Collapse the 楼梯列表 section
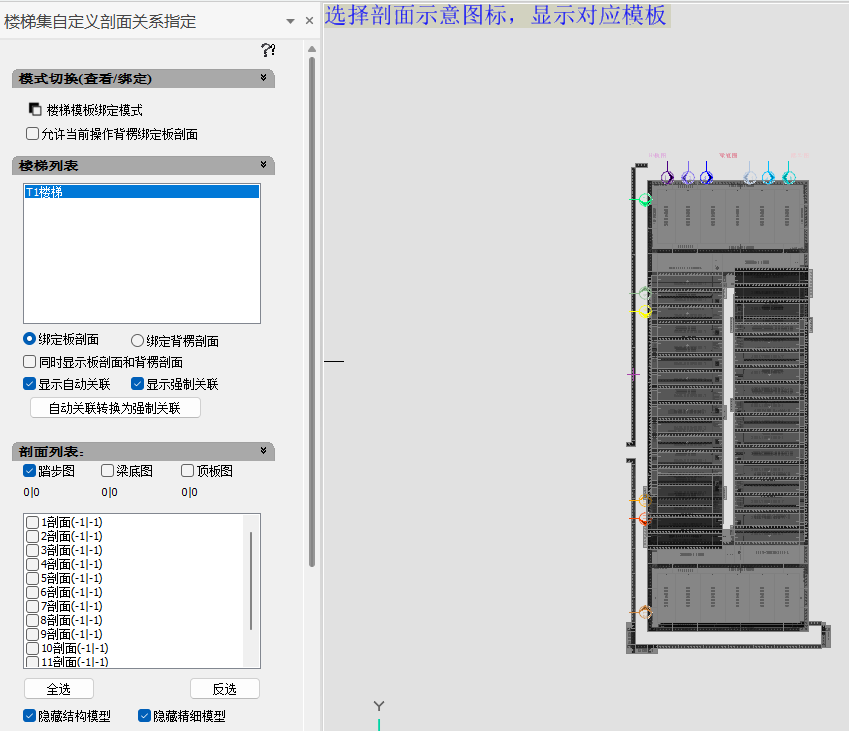The image size is (849, 731). 264,165
